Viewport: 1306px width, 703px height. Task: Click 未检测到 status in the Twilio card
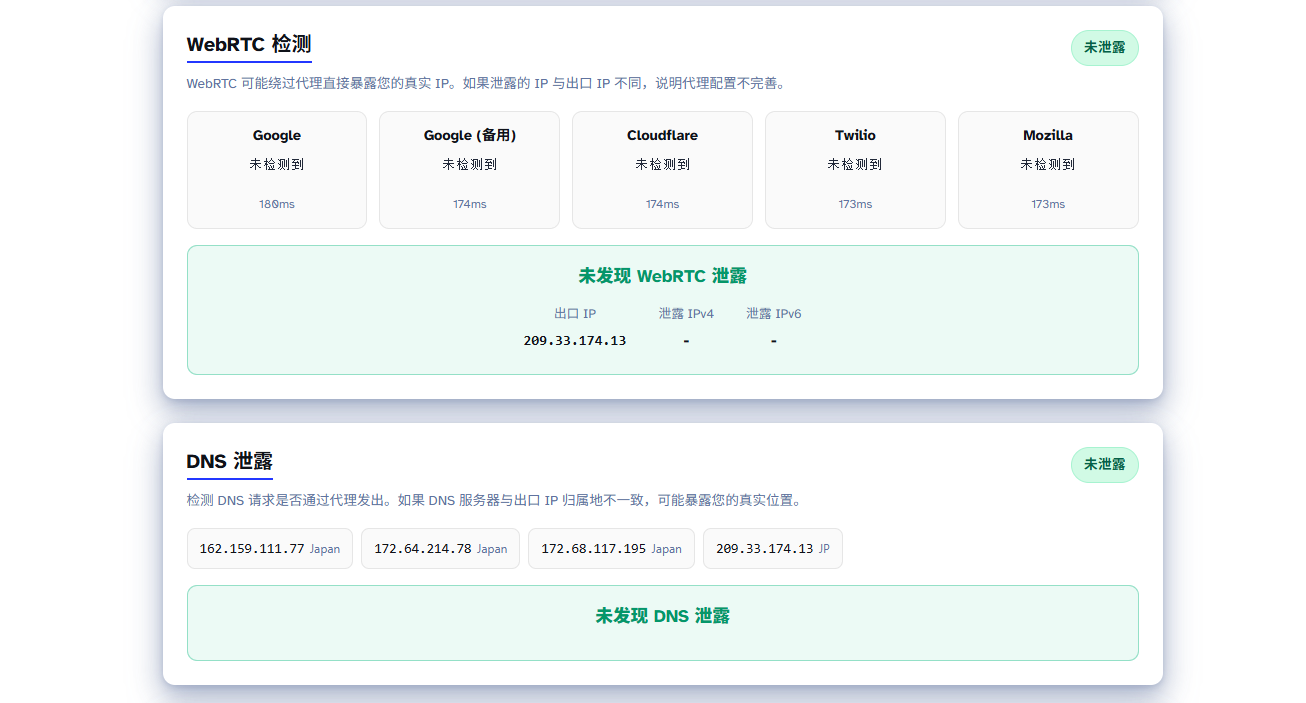pyautogui.click(x=855, y=164)
